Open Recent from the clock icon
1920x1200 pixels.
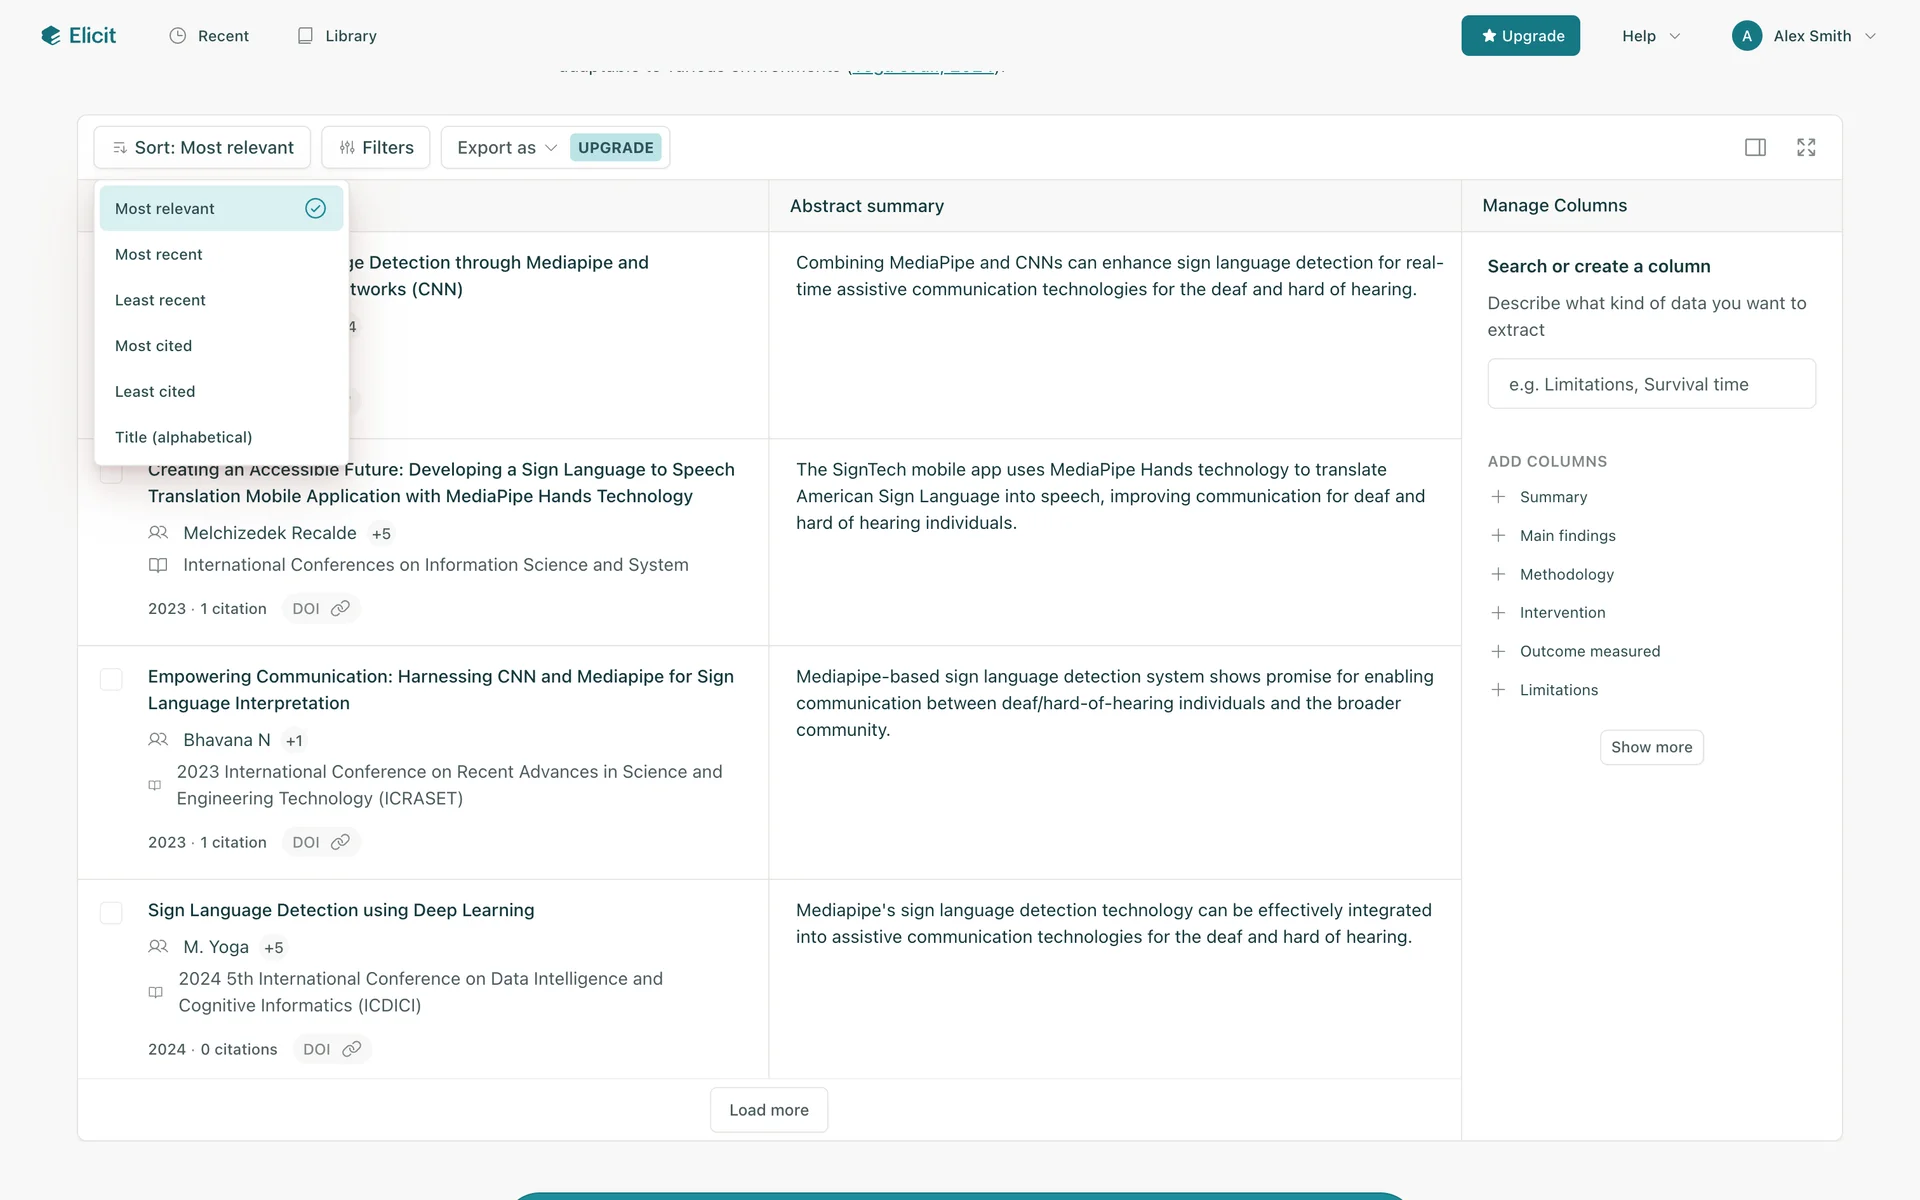point(178,36)
